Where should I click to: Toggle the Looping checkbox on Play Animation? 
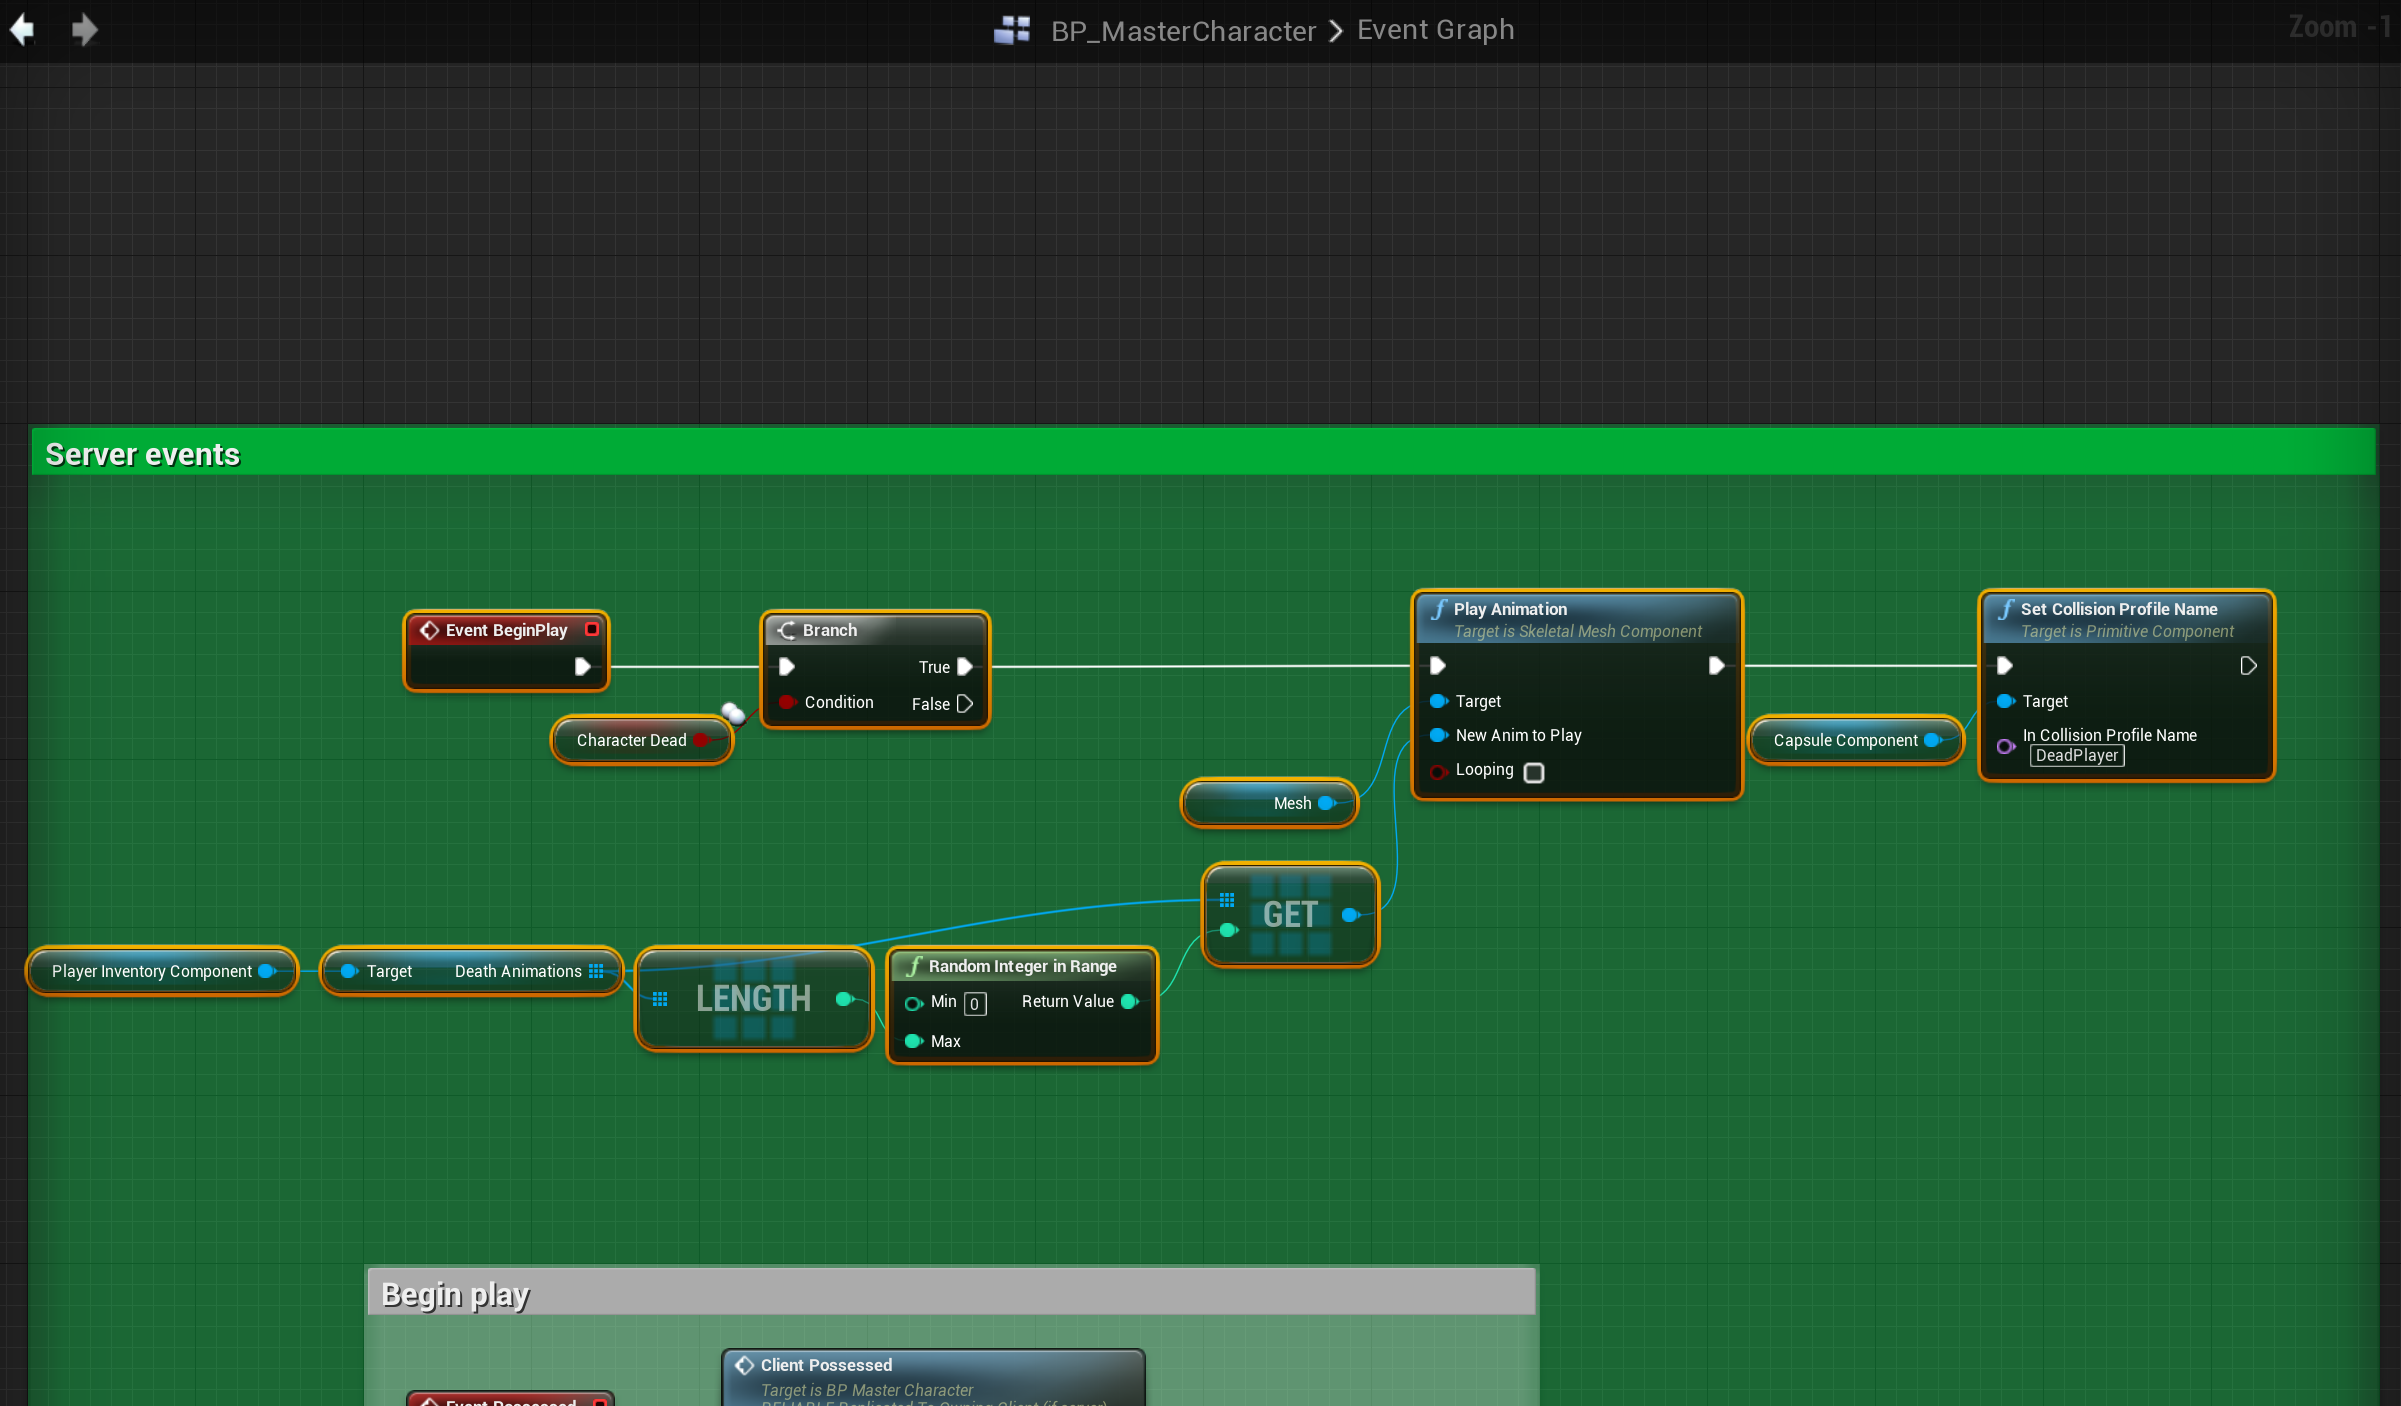click(x=1534, y=772)
